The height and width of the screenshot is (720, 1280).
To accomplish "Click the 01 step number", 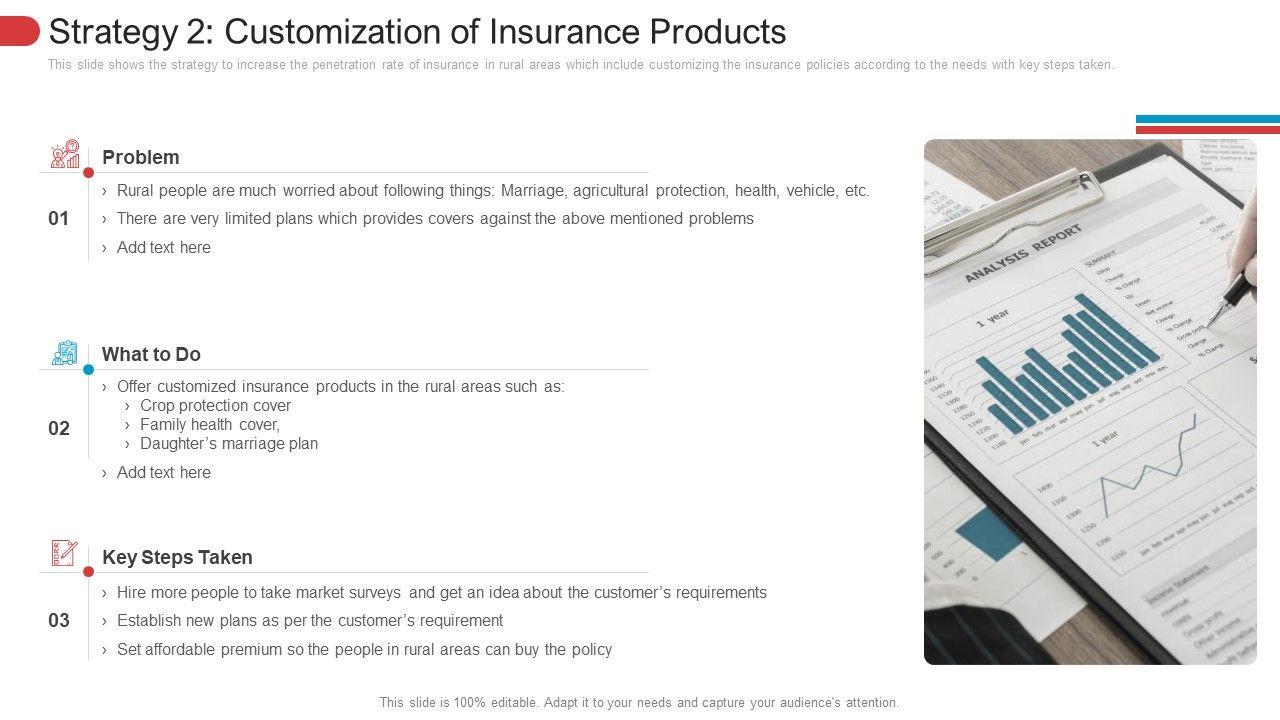I will point(59,218).
